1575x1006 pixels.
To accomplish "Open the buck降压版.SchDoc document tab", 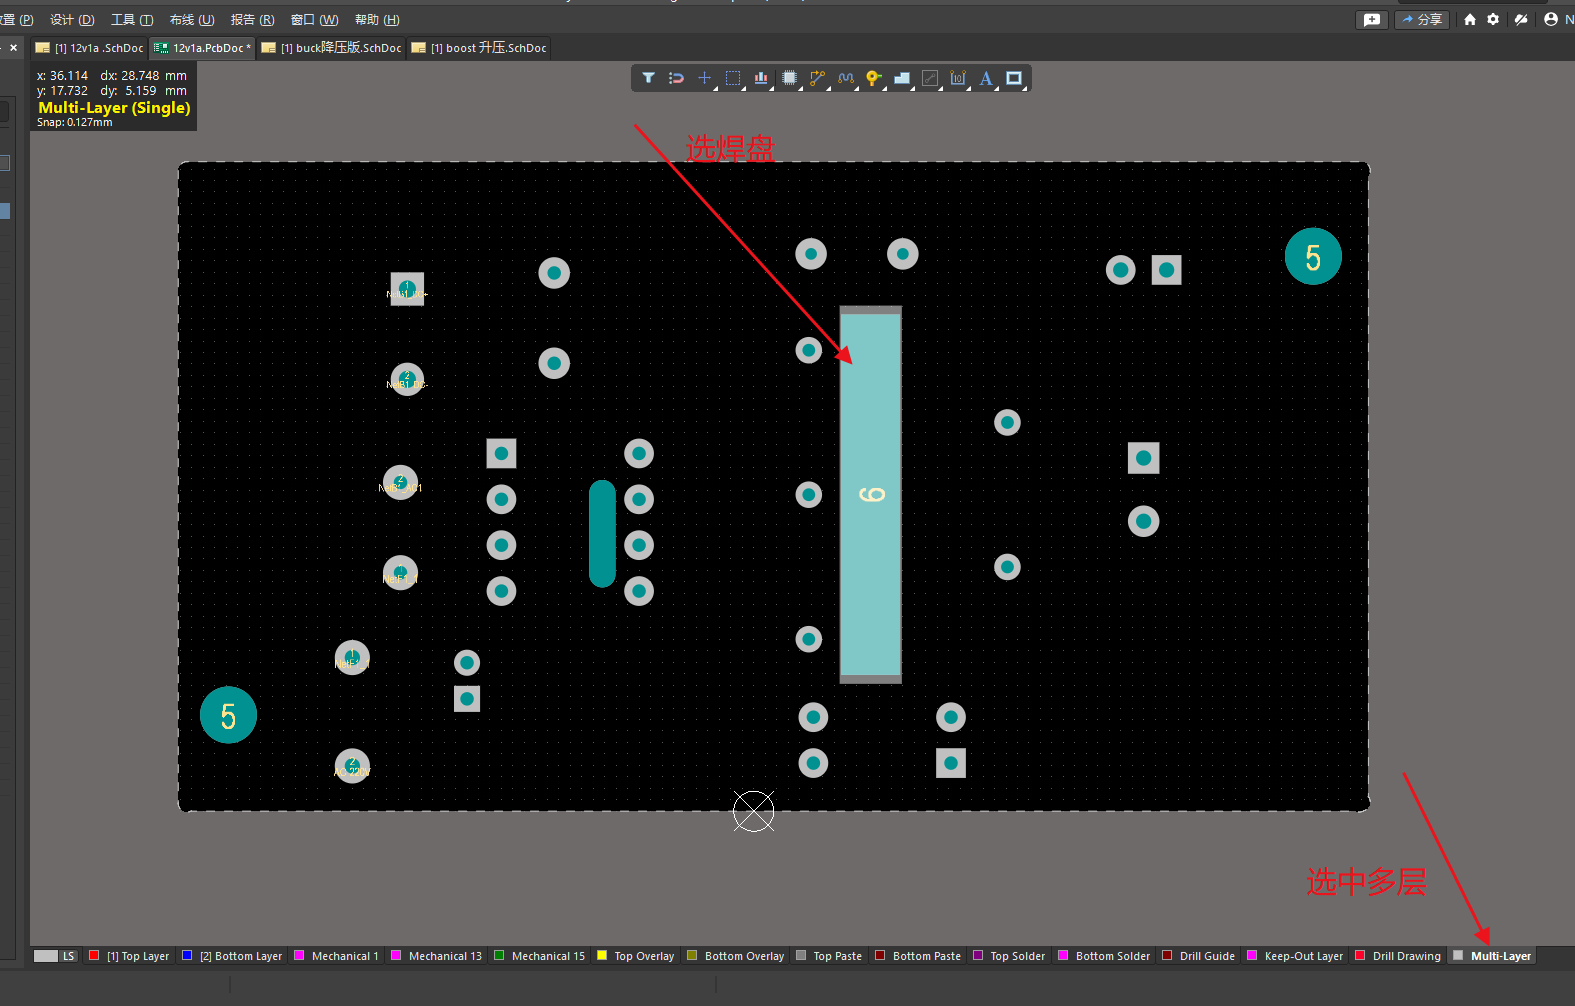I will point(332,48).
